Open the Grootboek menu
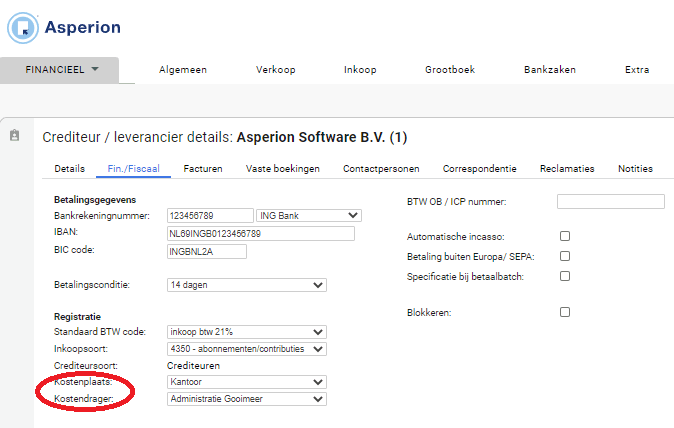 450,70
